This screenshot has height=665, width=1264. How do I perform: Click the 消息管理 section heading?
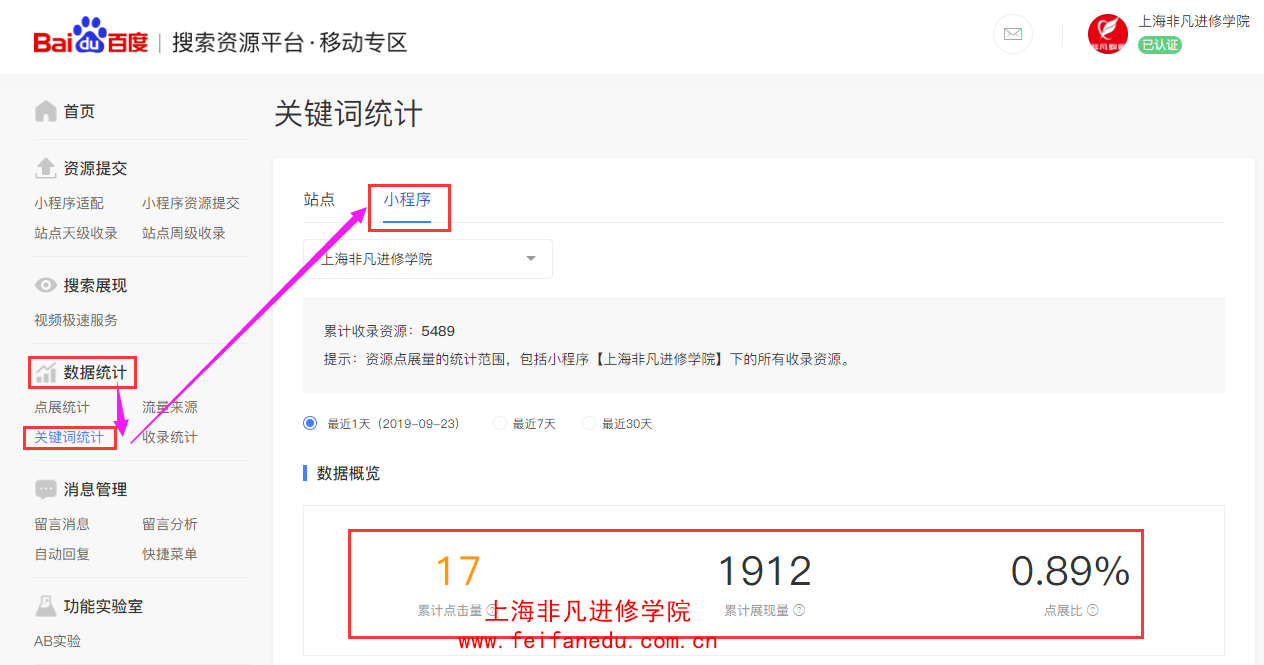click(95, 489)
